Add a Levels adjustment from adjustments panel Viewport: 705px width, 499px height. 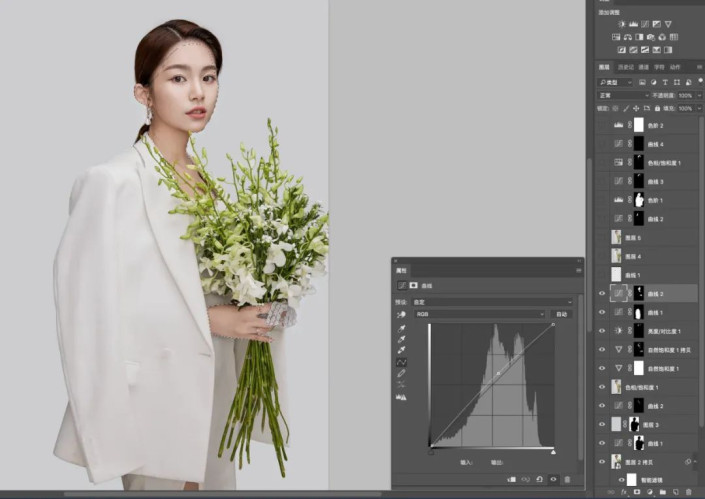[634, 24]
